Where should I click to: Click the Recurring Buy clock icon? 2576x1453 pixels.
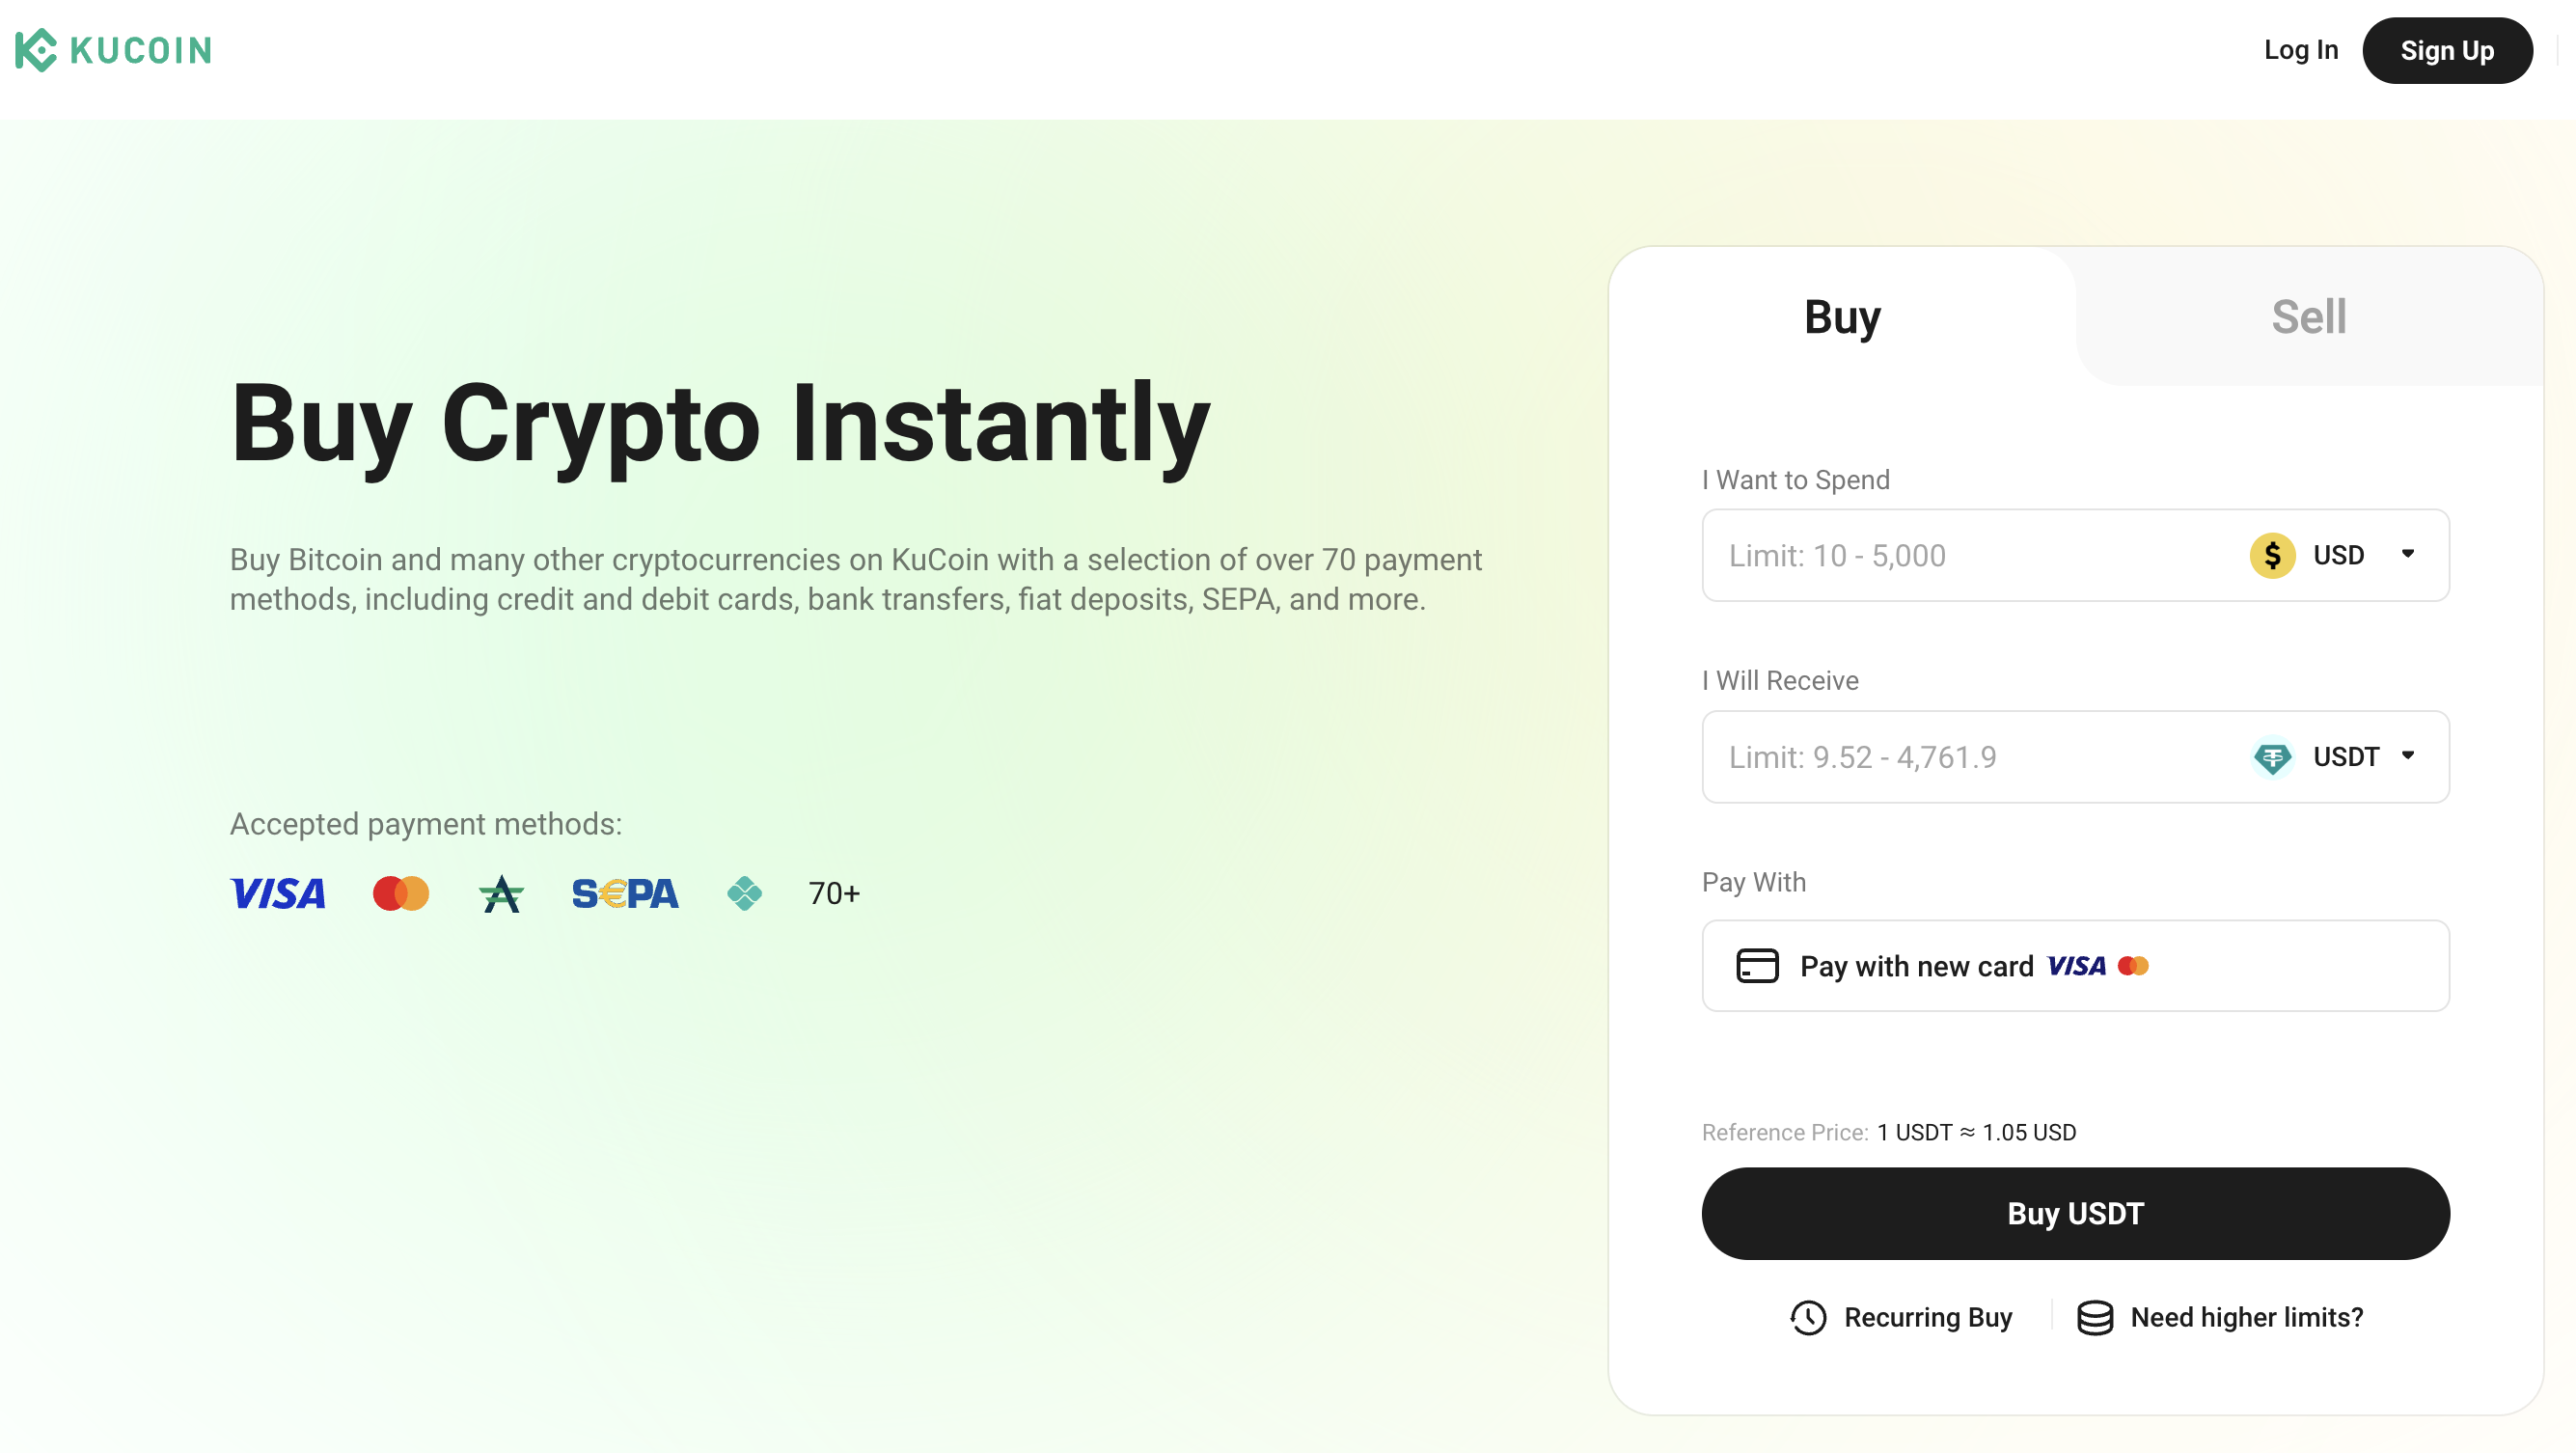tap(1808, 1317)
